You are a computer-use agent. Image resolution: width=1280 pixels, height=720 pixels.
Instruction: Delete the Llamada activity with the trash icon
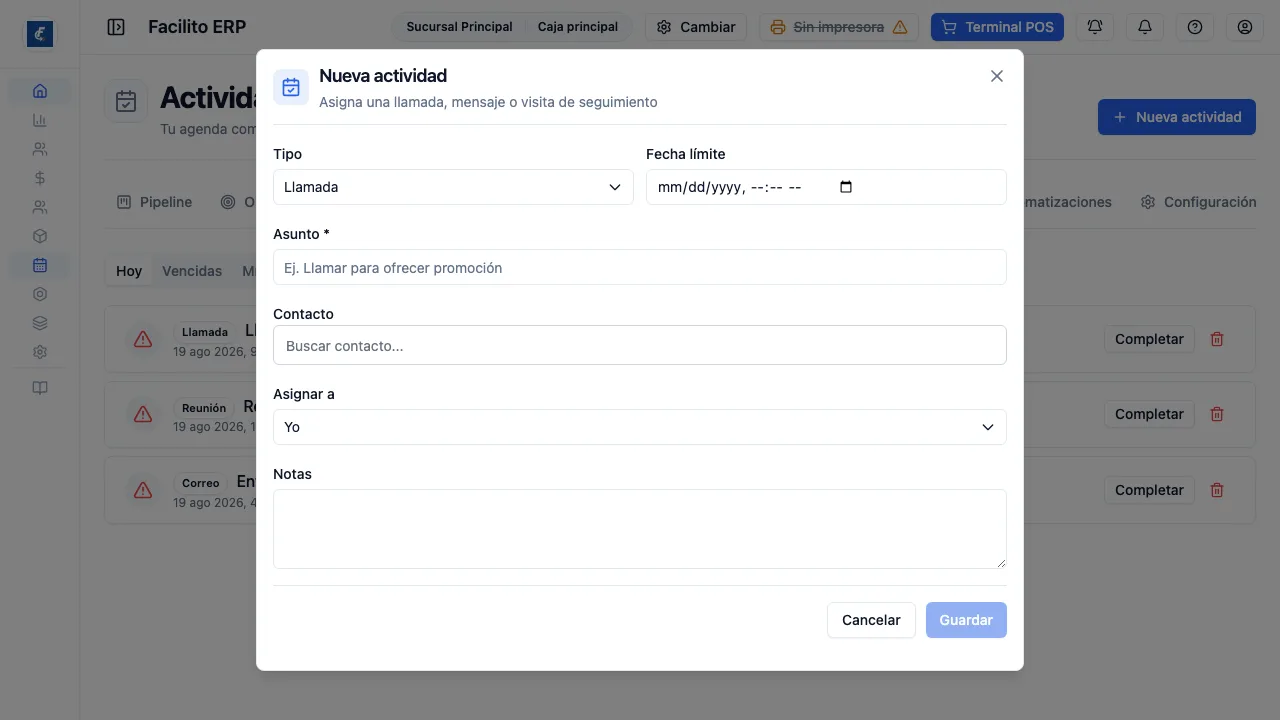(x=1217, y=339)
